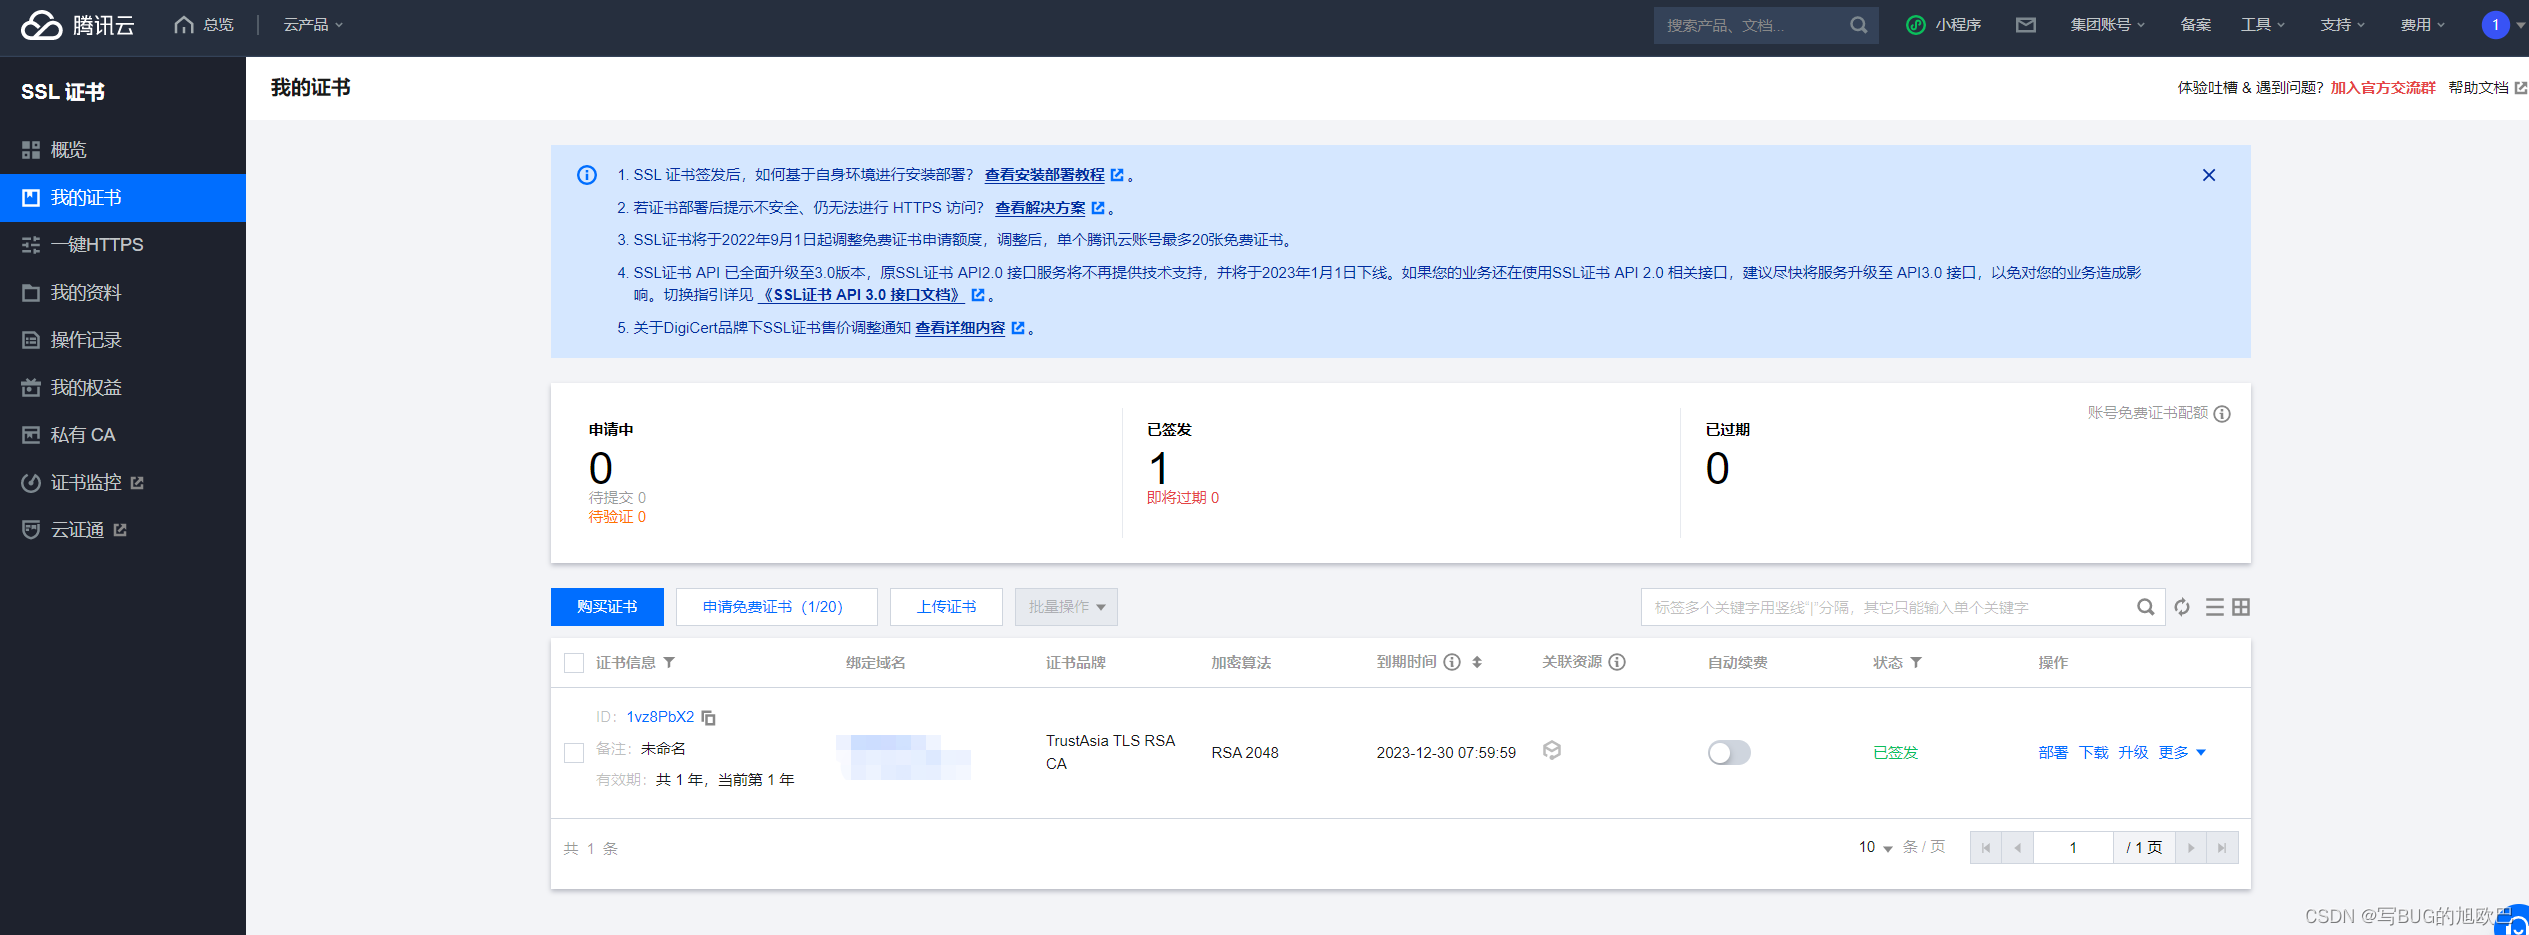
Task: Open 我的资料 in sidebar
Action: tap(123, 293)
